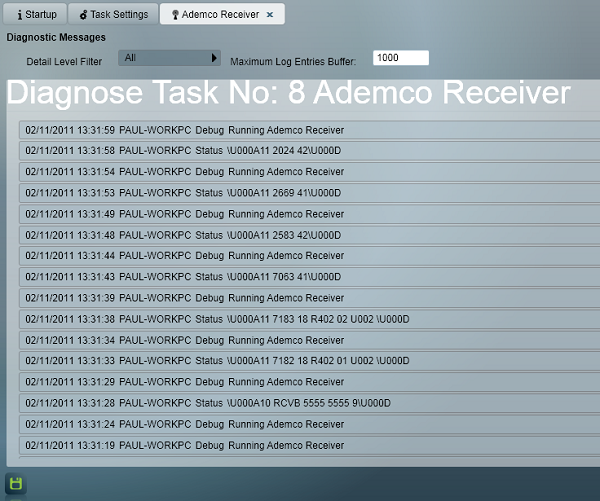Select the 13:31:29 Debug log entry
The image size is (600, 501).
tap(309, 382)
